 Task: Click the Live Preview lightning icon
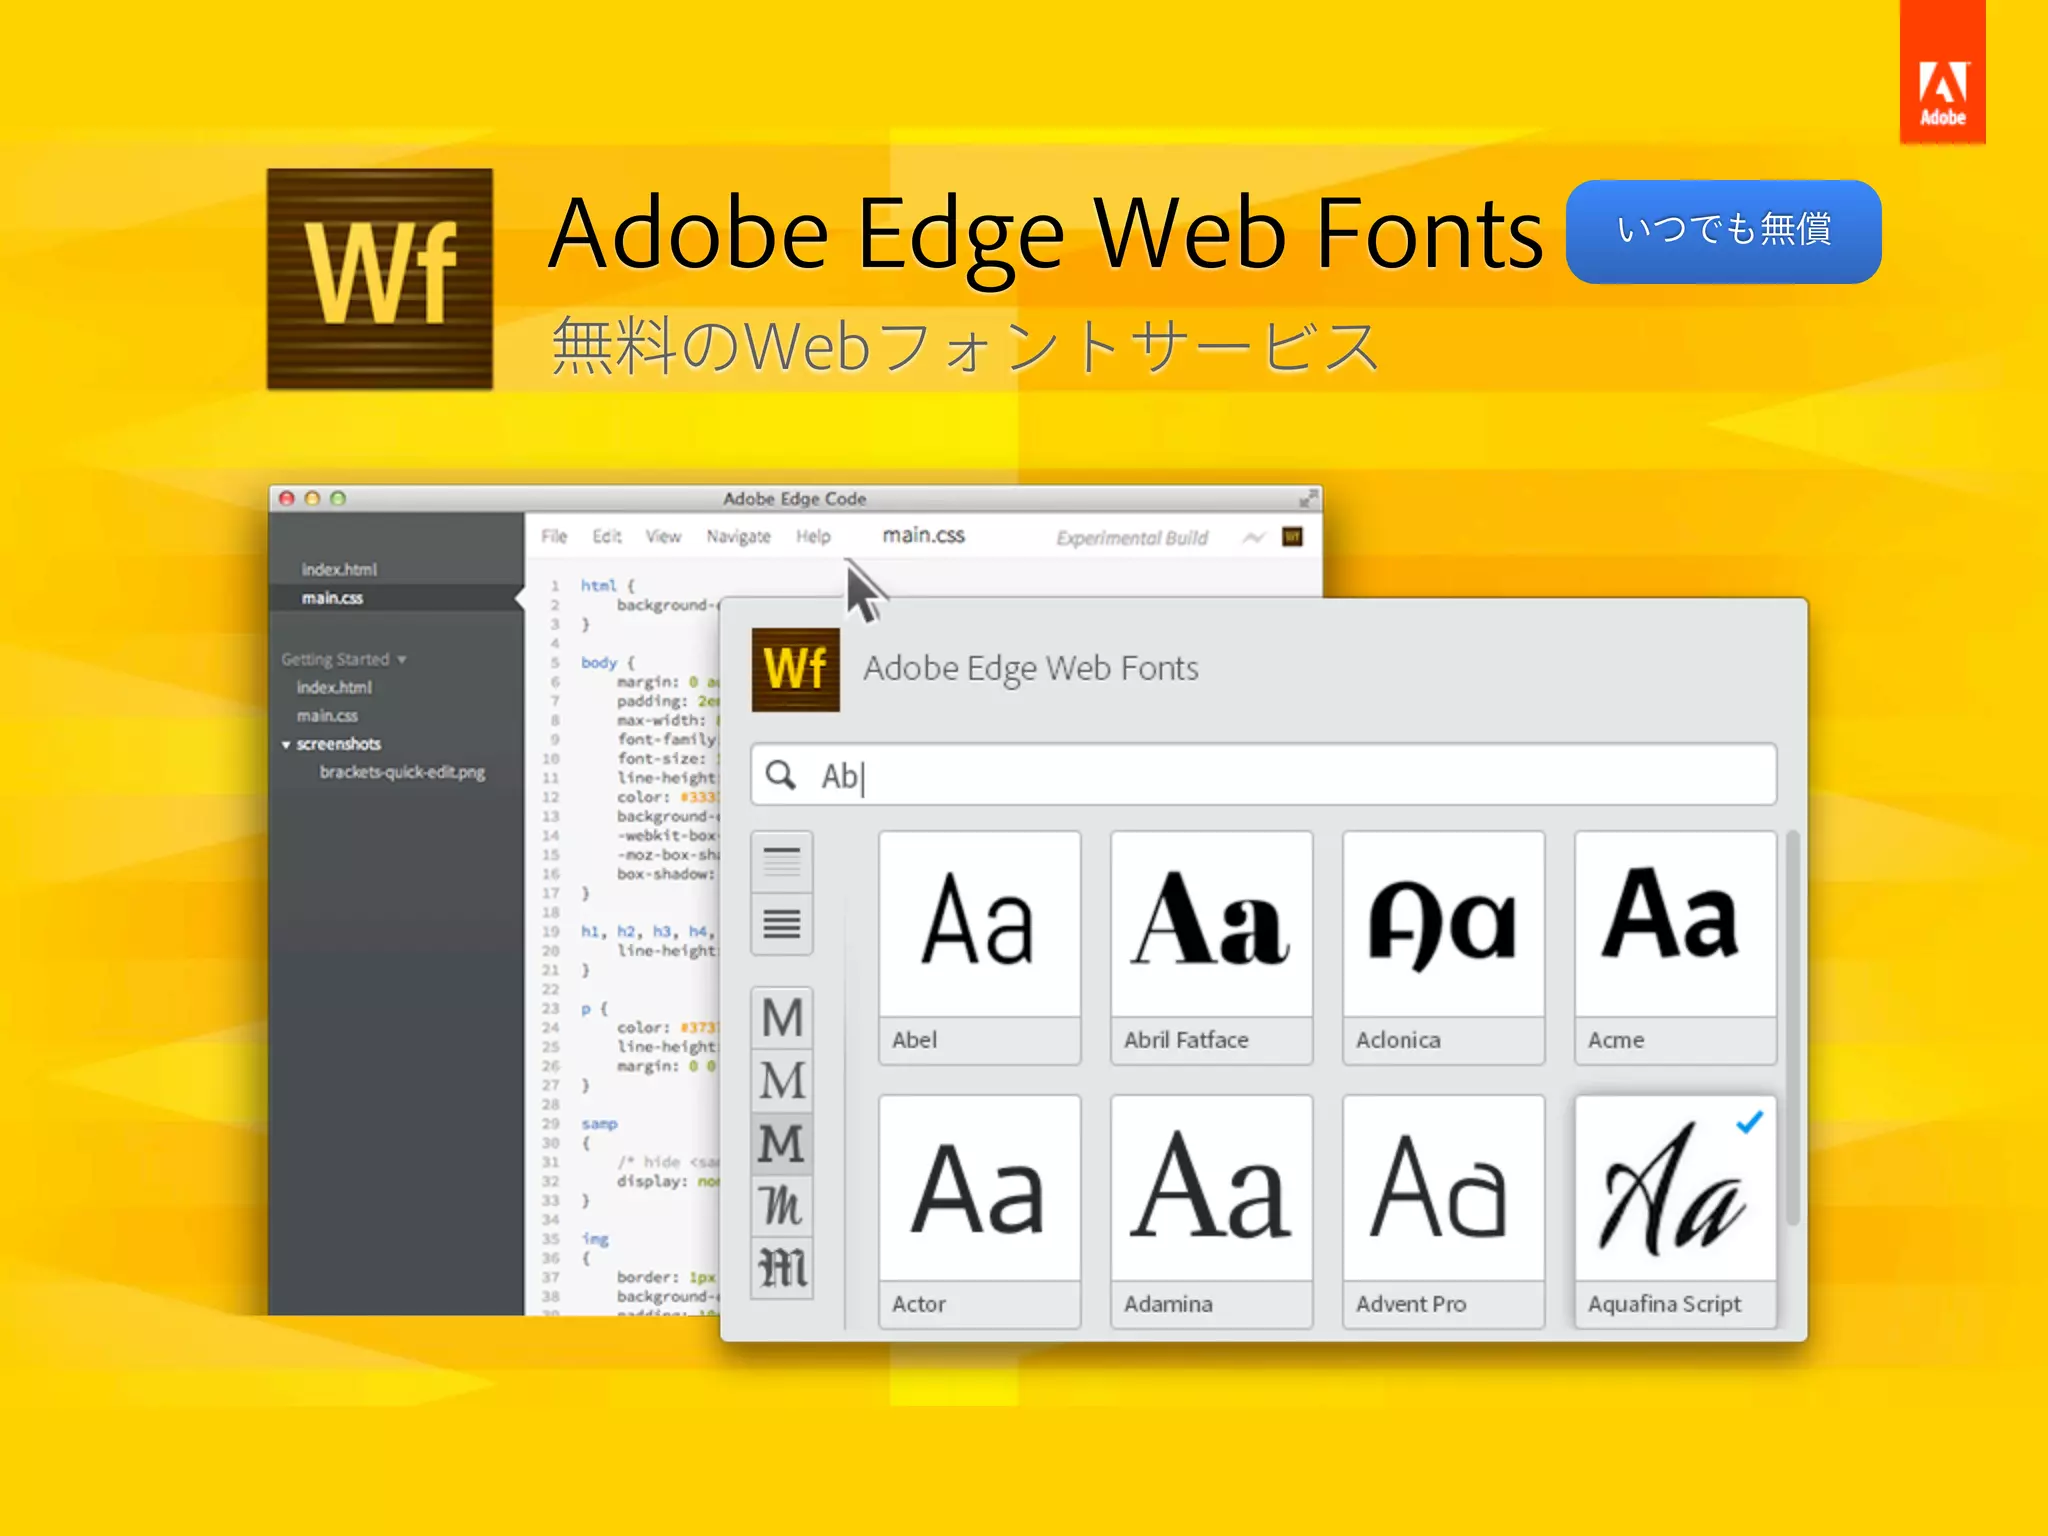(1254, 538)
